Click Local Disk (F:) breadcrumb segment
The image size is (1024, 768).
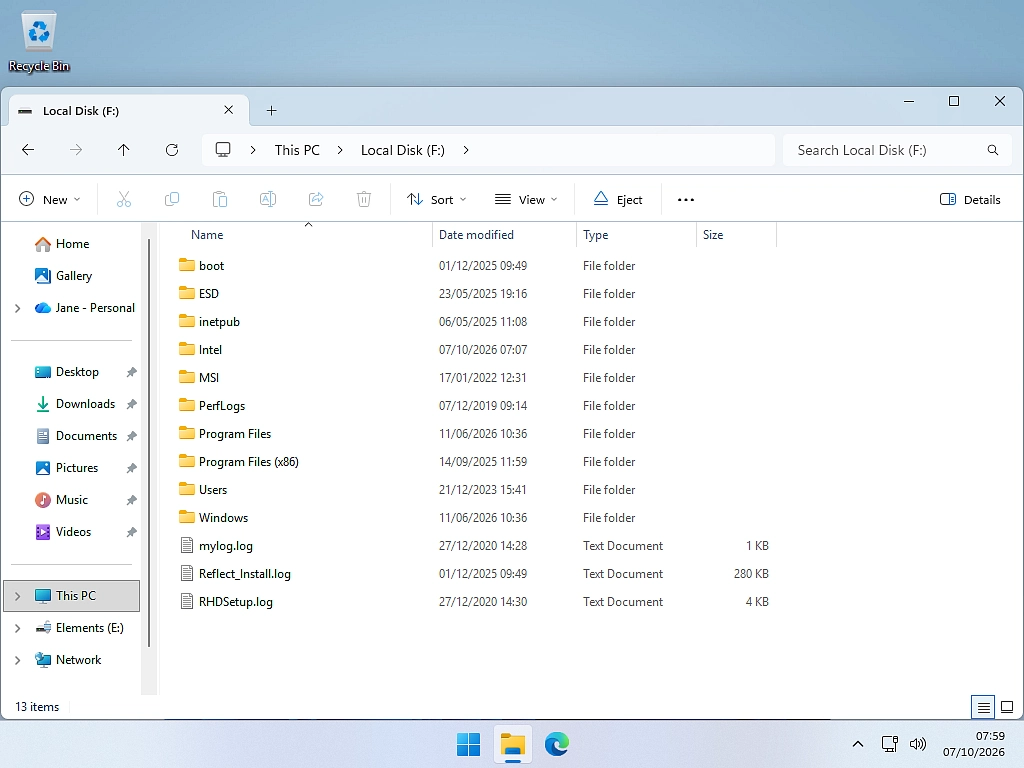click(402, 150)
